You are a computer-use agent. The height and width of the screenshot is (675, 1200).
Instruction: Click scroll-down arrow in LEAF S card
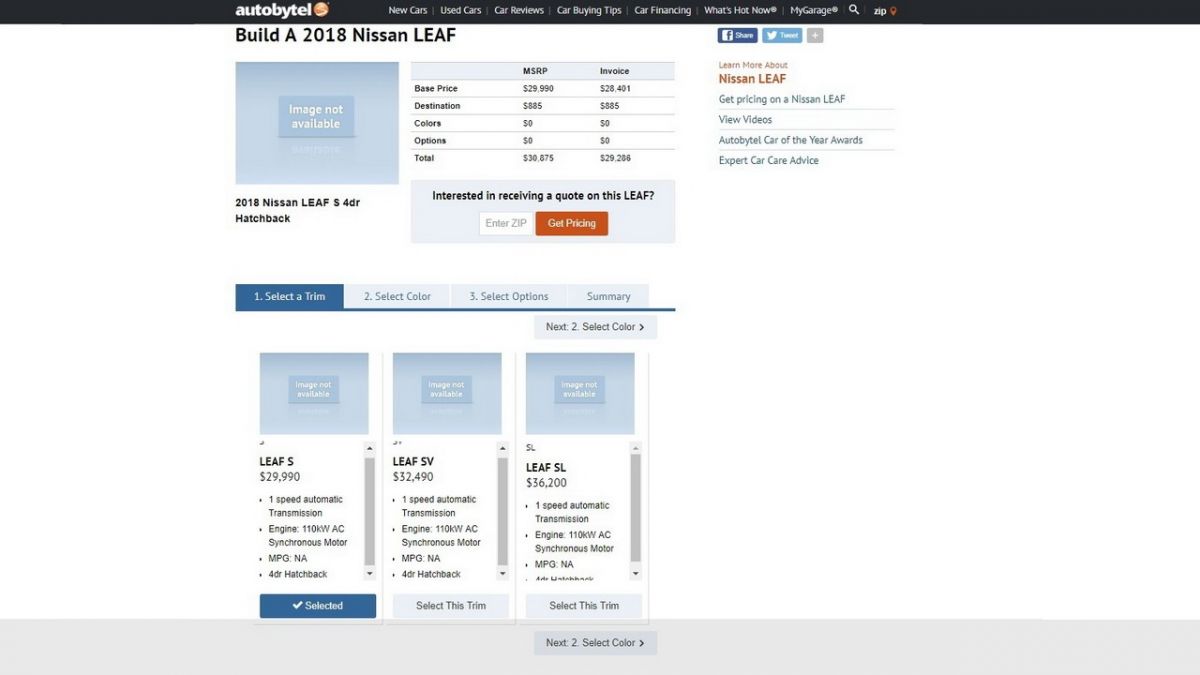pyautogui.click(x=370, y=575)
